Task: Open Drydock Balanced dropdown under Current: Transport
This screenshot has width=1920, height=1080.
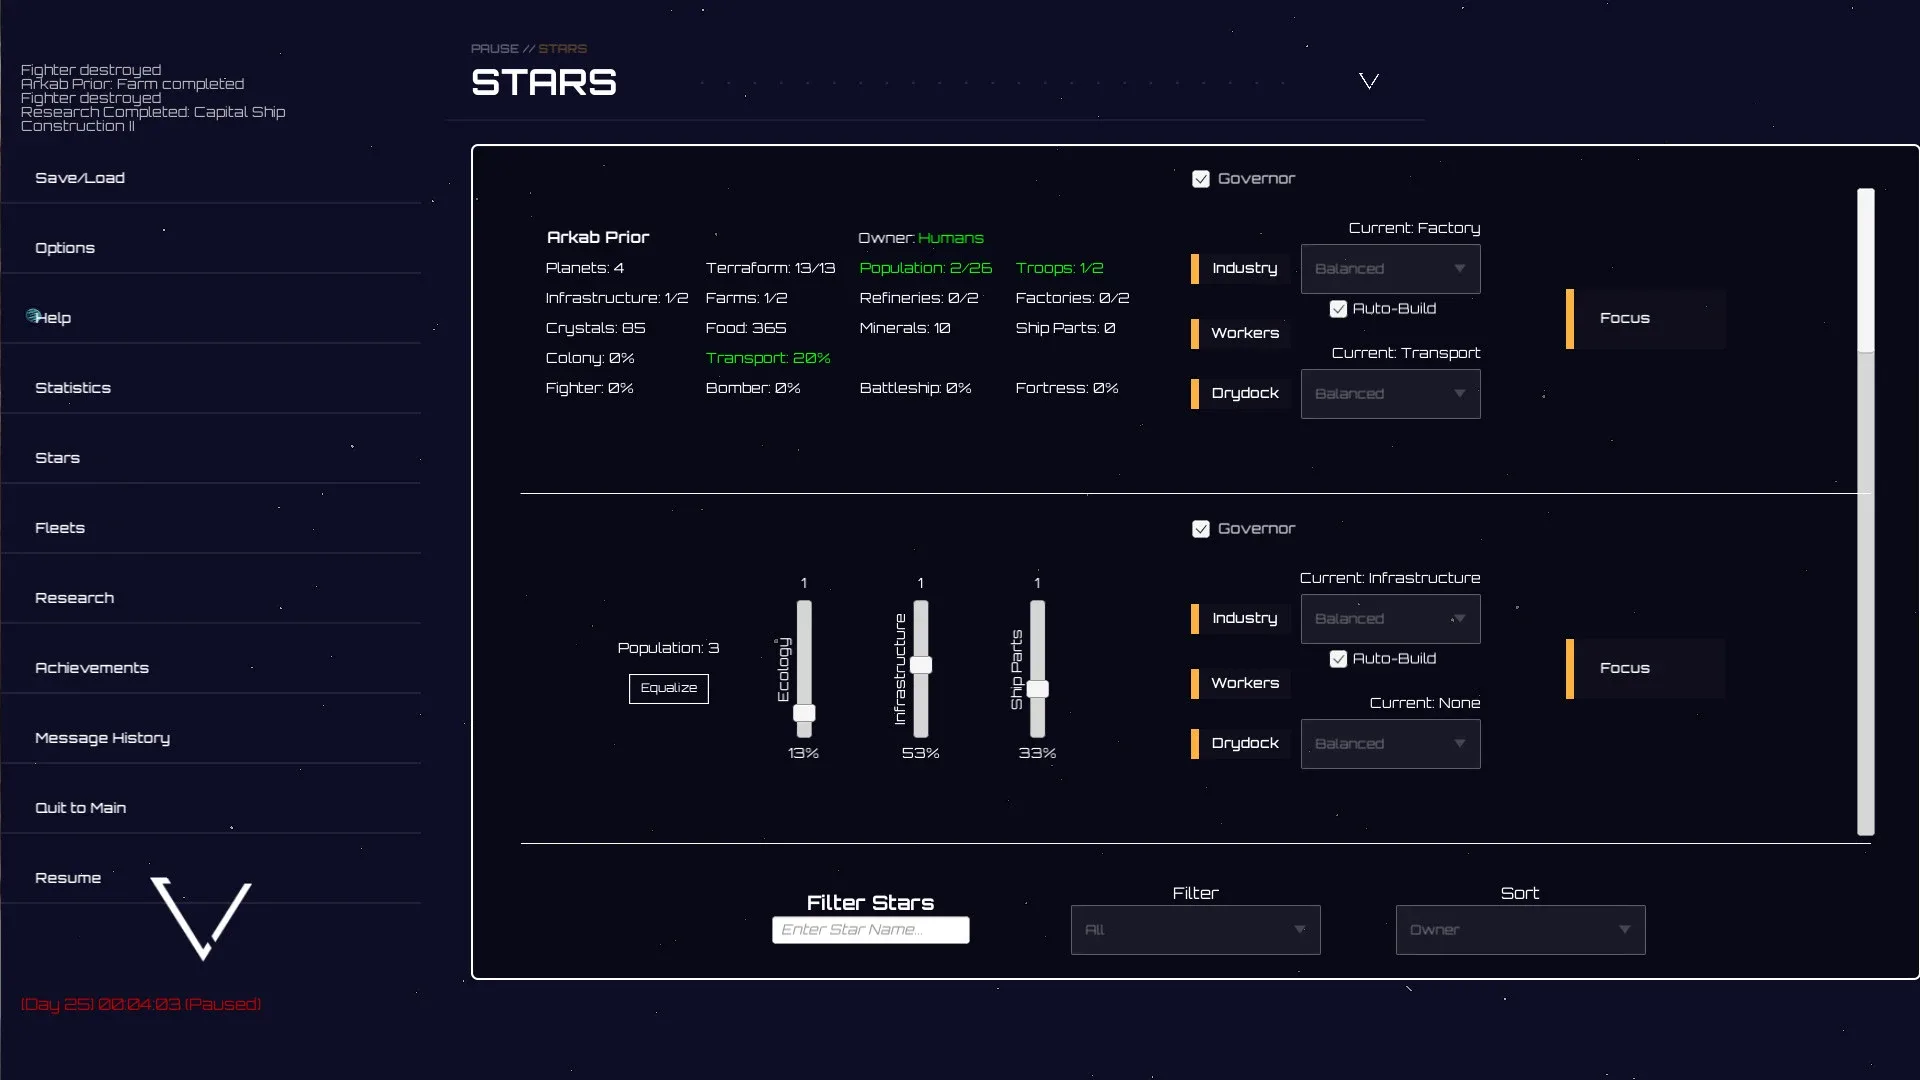Action: coord(1390,394)
